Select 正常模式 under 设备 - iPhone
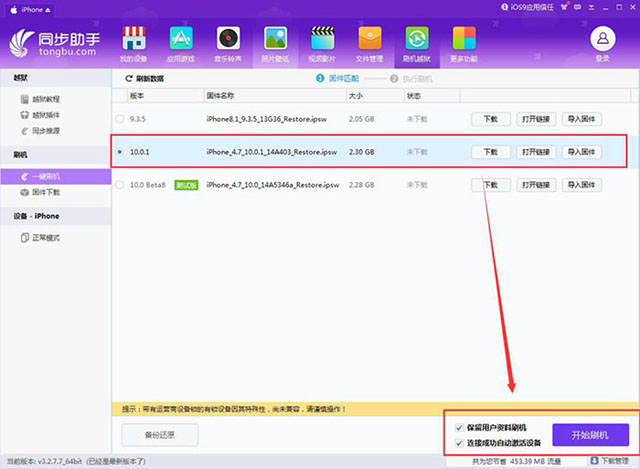Viewport: 640px width, 469px height. [40, 238]
